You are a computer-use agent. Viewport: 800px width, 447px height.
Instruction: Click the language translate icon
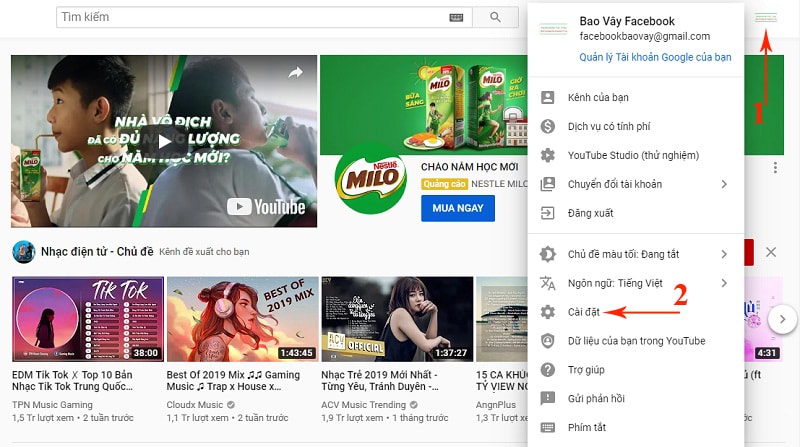click(x=547, y=283)
